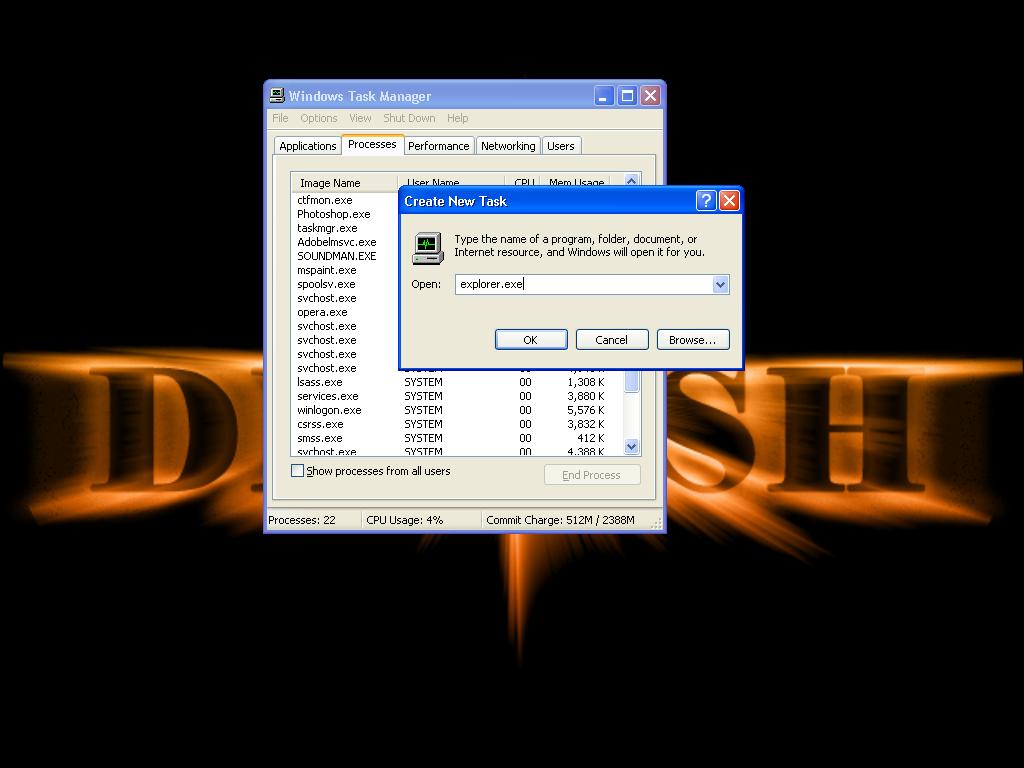This screenshot has height=768, width=1024.
Task: Open the Shut Down menu
Action: click(409, 118)
